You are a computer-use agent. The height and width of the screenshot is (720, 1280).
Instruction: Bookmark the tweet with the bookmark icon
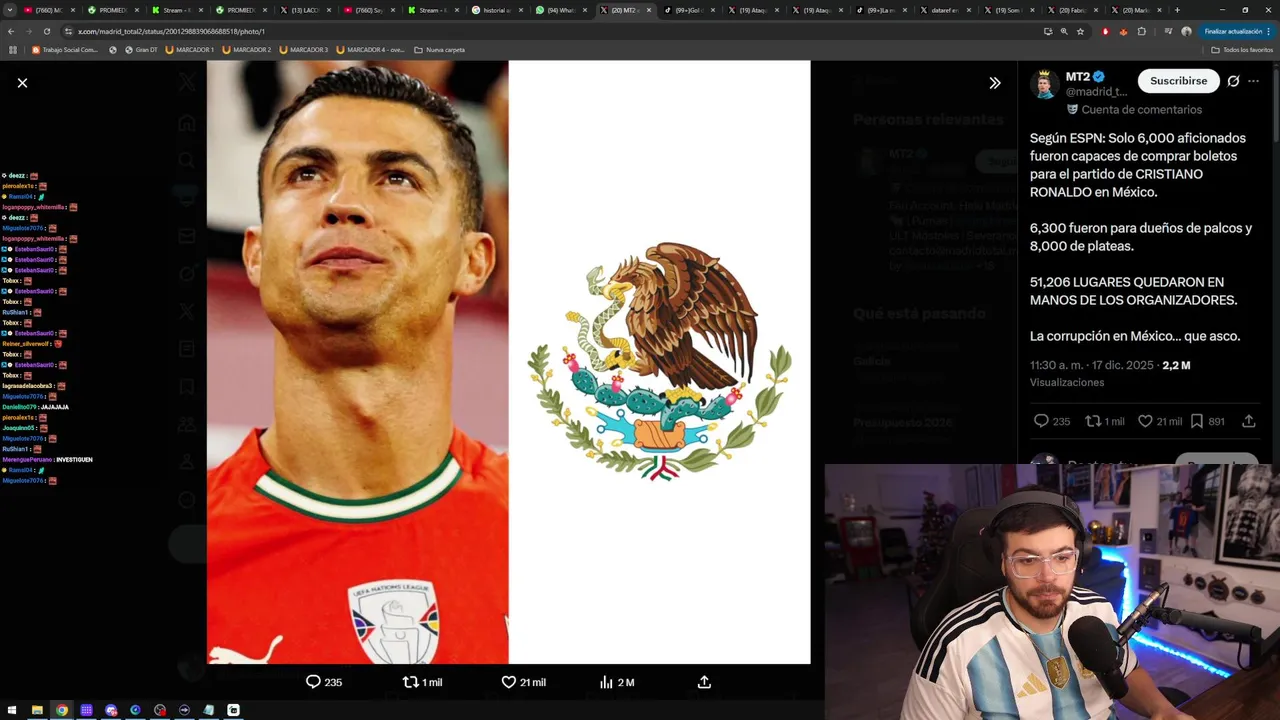tap(1197, 421)
